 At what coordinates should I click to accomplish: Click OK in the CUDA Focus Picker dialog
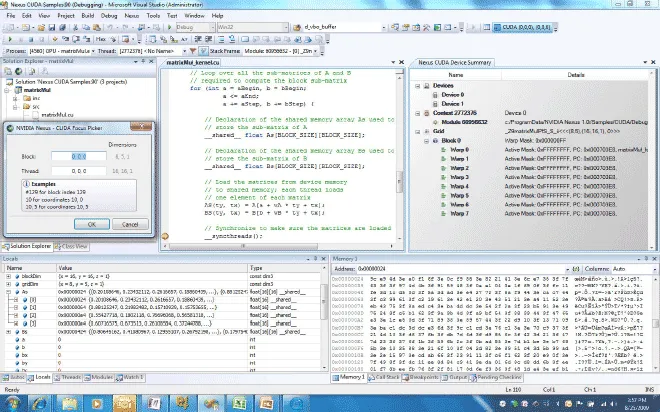[92, 224]
